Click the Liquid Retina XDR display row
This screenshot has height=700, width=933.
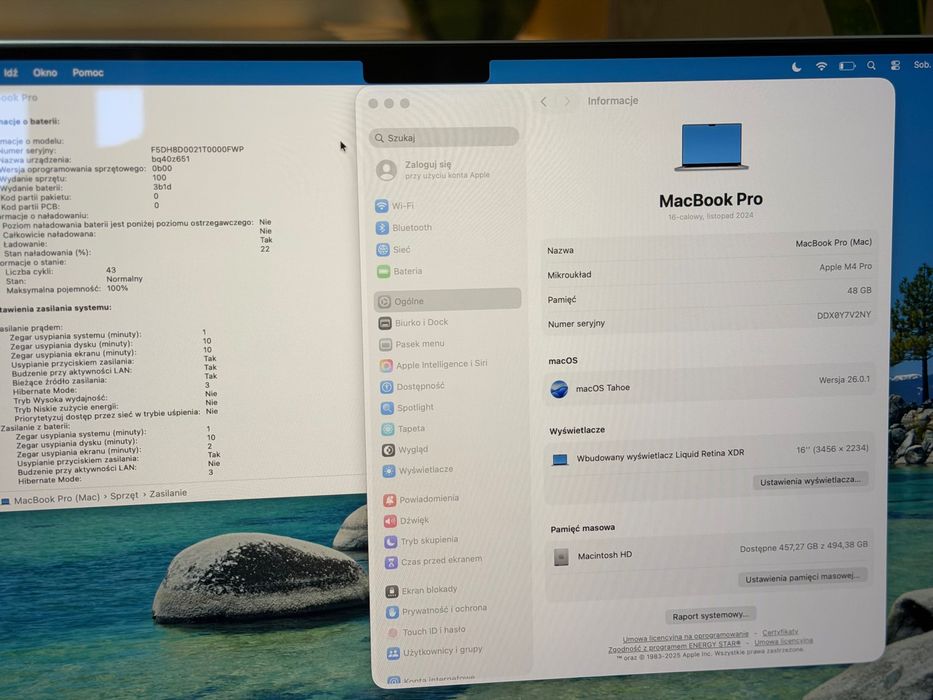[709, 455]
